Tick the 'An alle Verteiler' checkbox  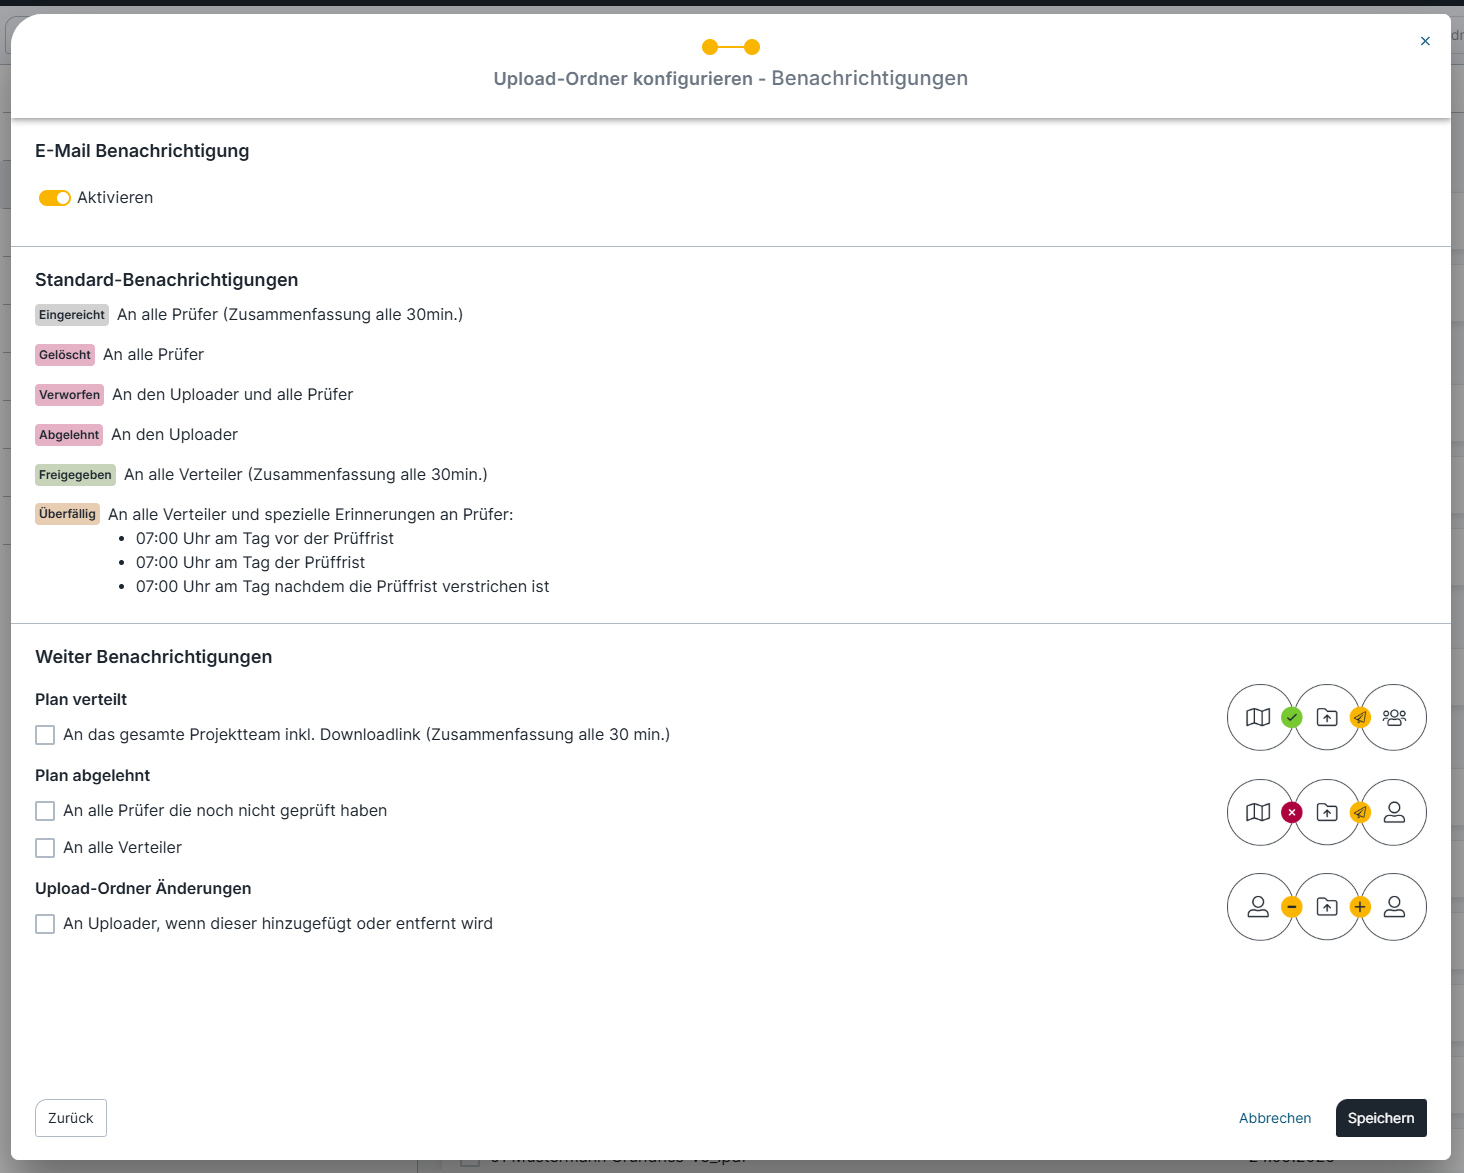(x=45, y=848)
